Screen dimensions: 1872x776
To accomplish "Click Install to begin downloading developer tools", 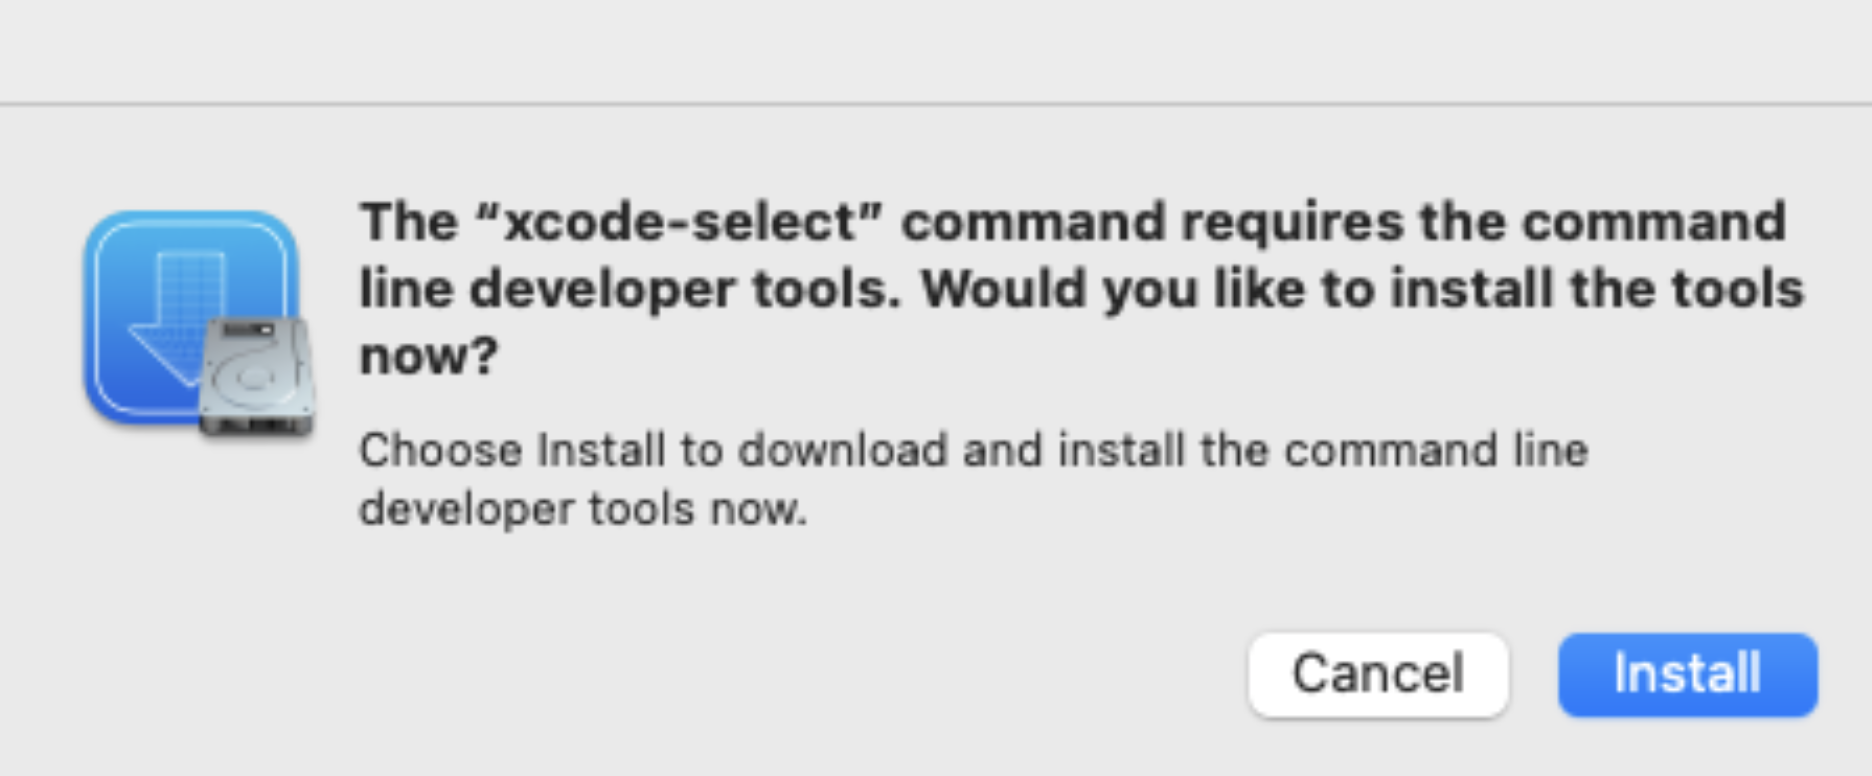I will click(x=1686, y=674).
